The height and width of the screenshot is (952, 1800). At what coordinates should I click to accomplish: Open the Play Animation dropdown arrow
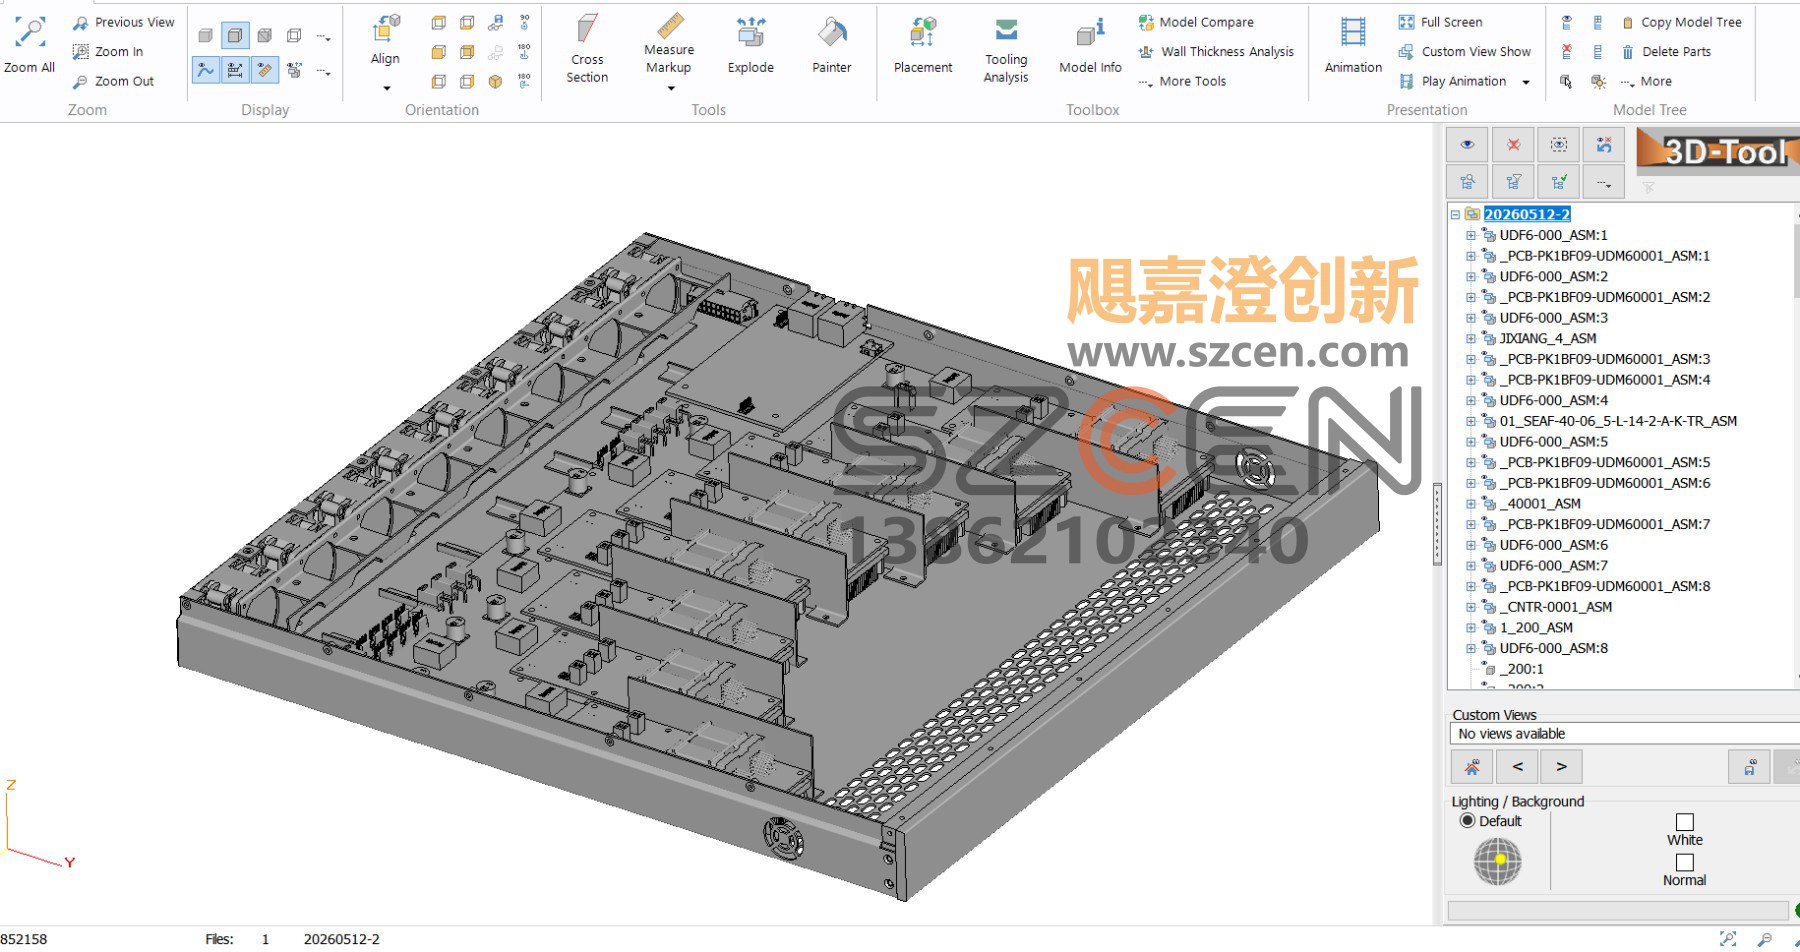1526,82
